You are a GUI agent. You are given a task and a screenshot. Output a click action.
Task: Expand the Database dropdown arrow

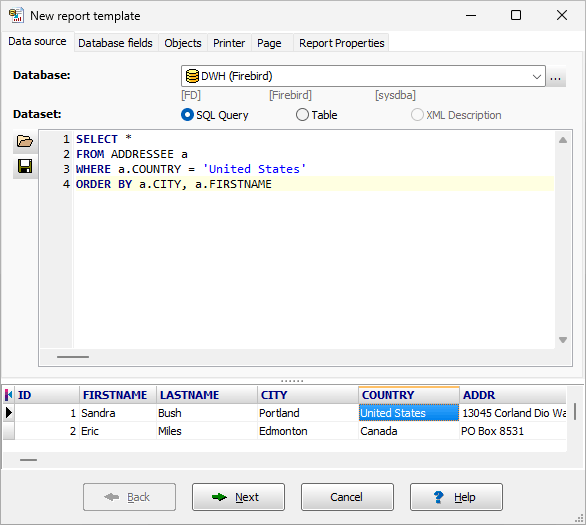(537, 77)
